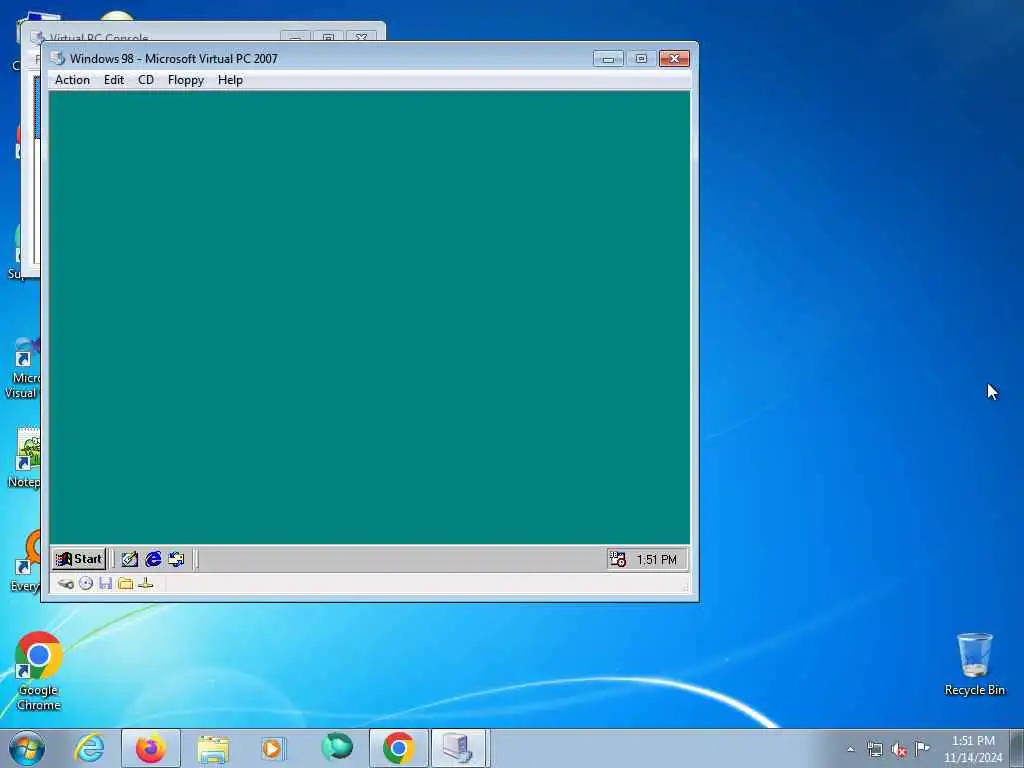
Task: Open the Google Chrome desktop shortcut
Action: [x=39, y=671]
